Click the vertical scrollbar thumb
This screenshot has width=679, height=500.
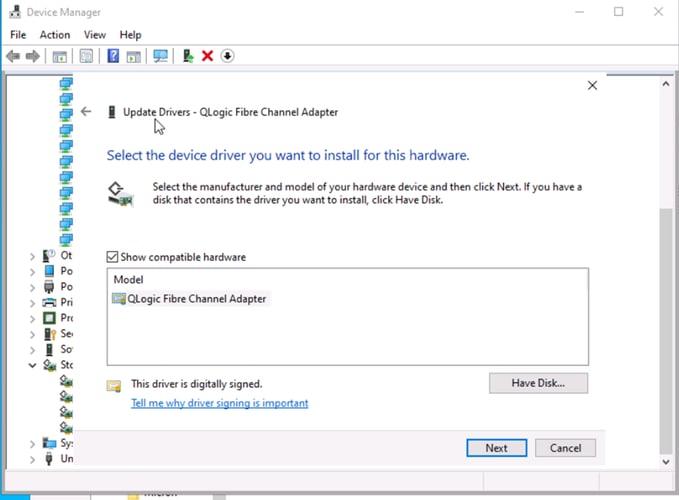666,331
